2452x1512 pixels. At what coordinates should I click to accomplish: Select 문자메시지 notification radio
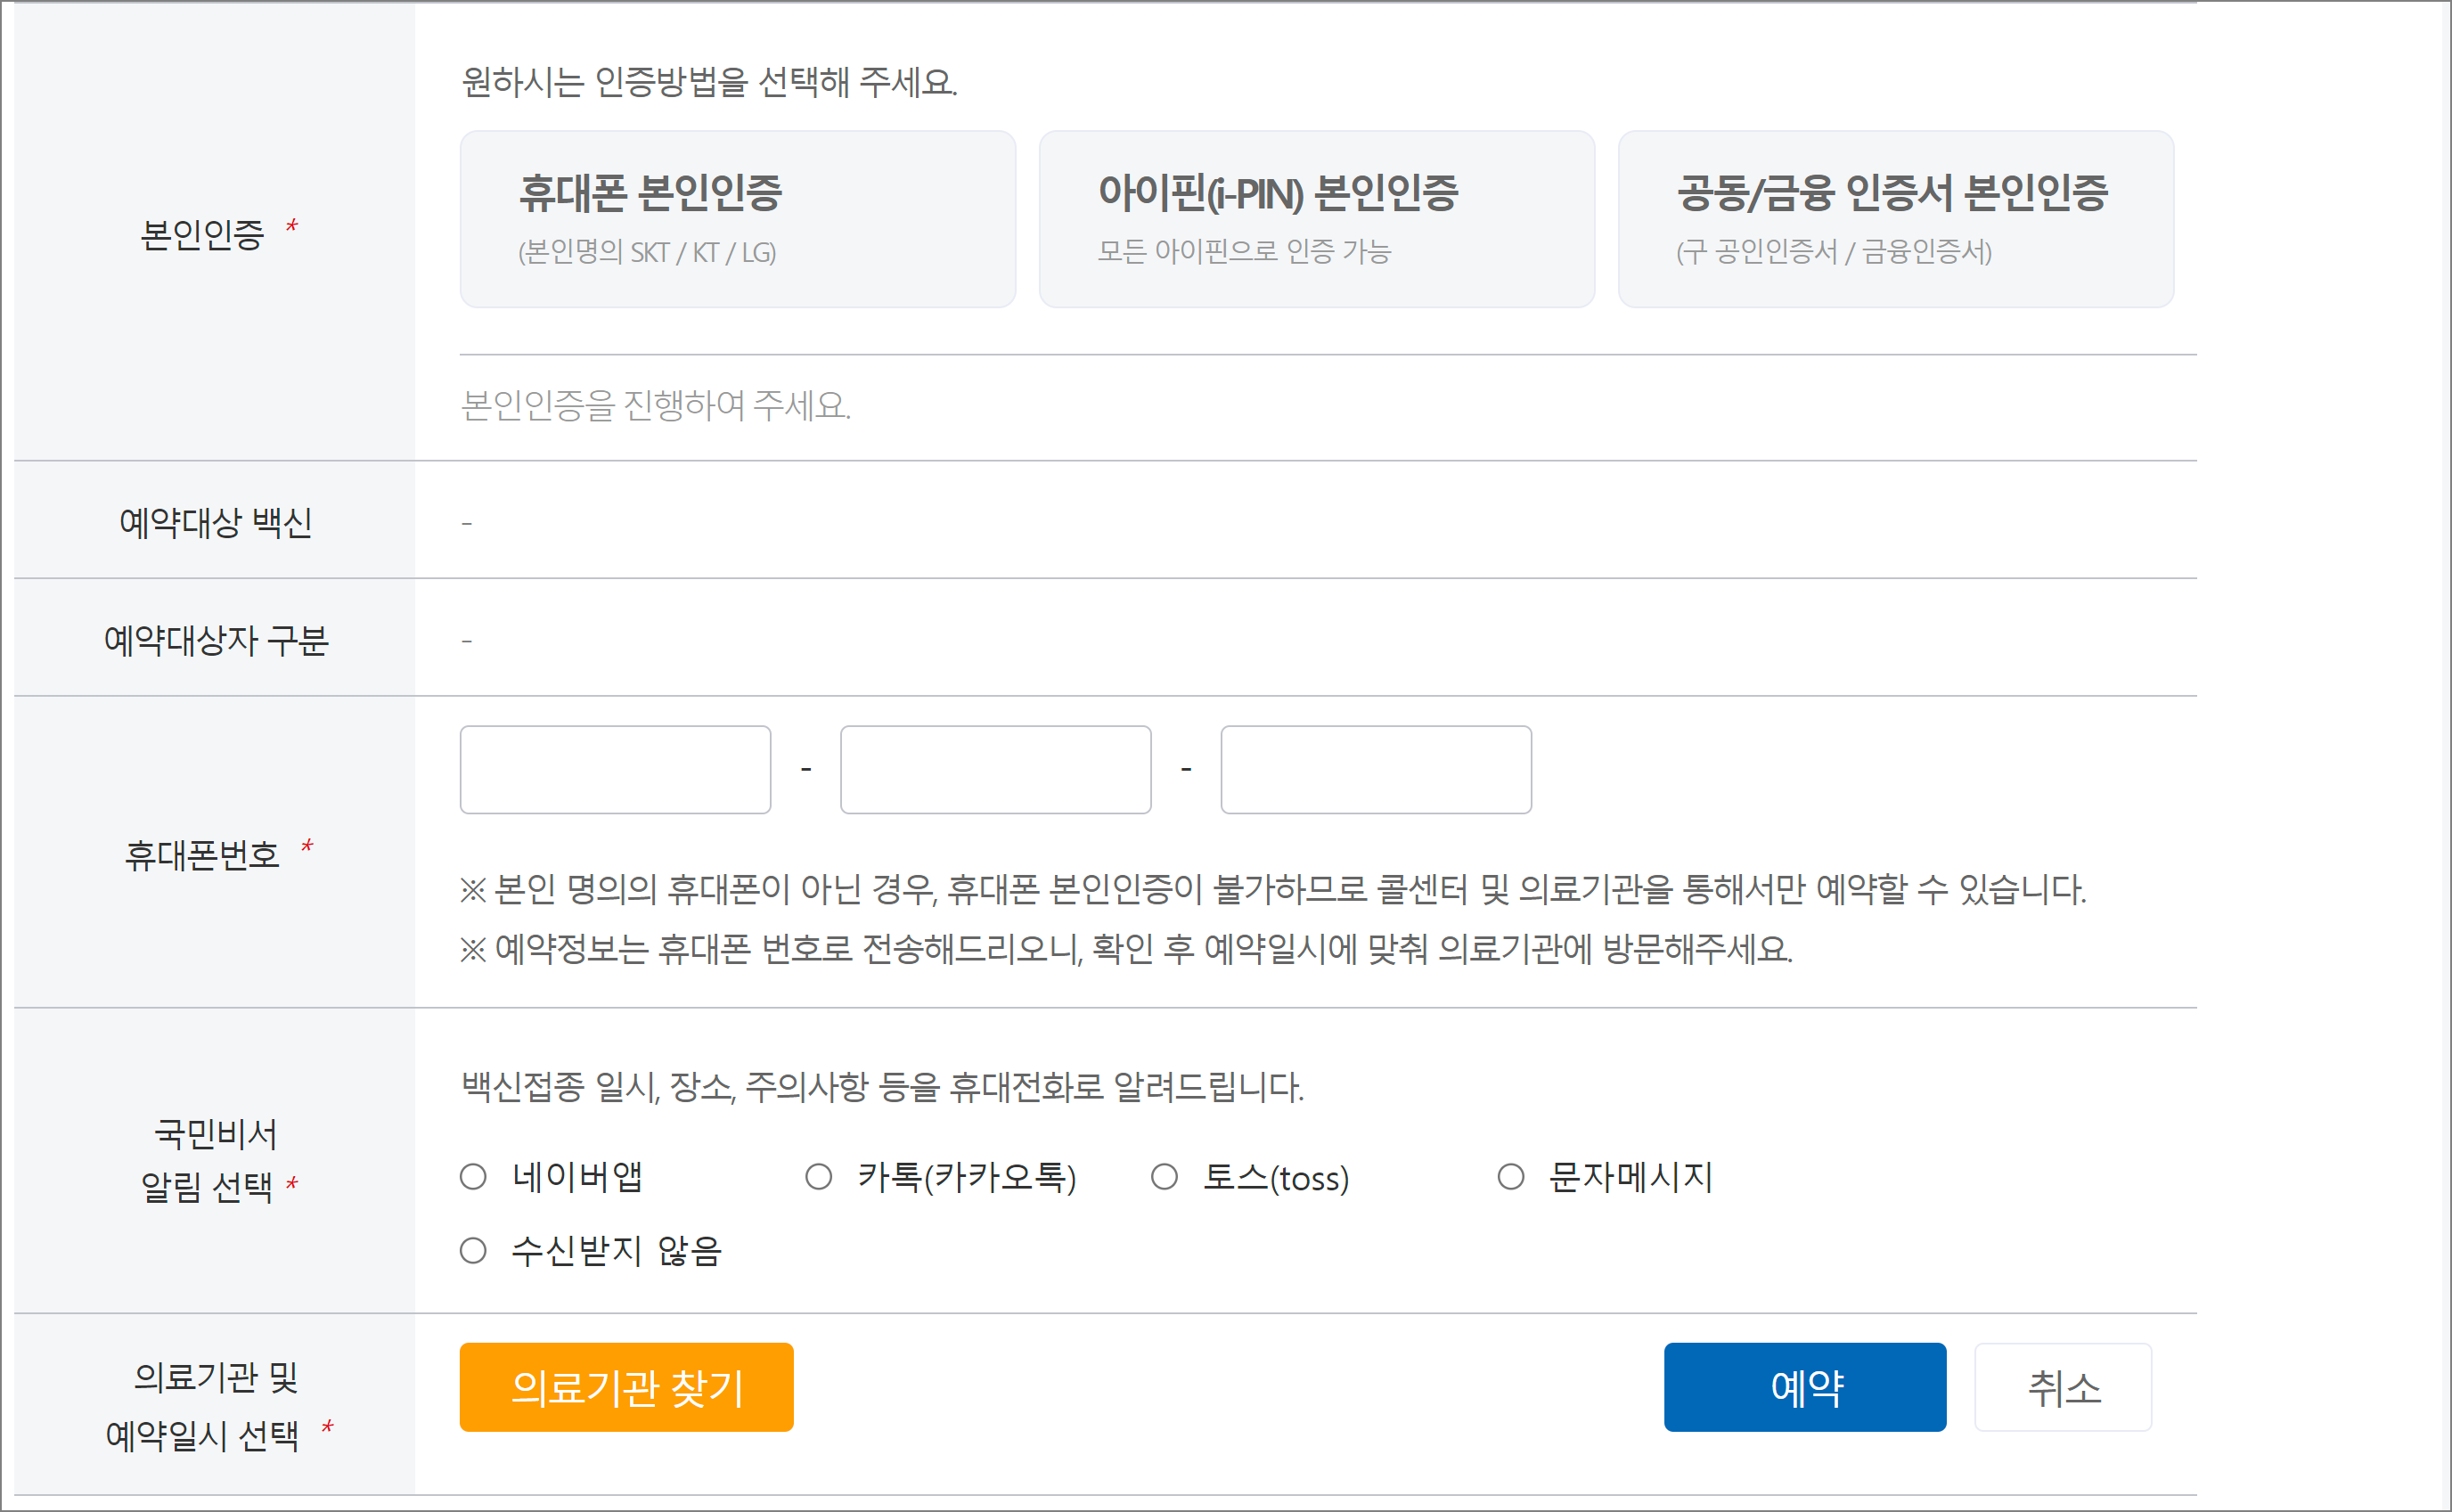coord(1510,1177)
